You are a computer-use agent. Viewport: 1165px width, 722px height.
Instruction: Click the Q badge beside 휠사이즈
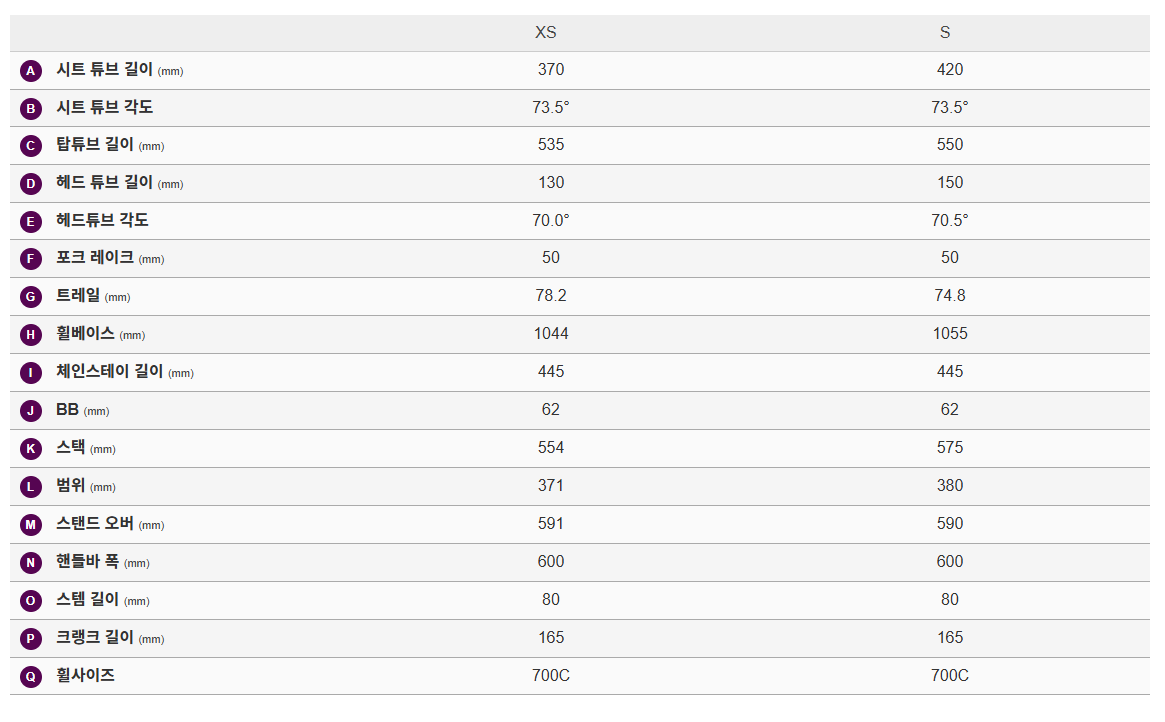pyautogui.click(x=31, y=677)
